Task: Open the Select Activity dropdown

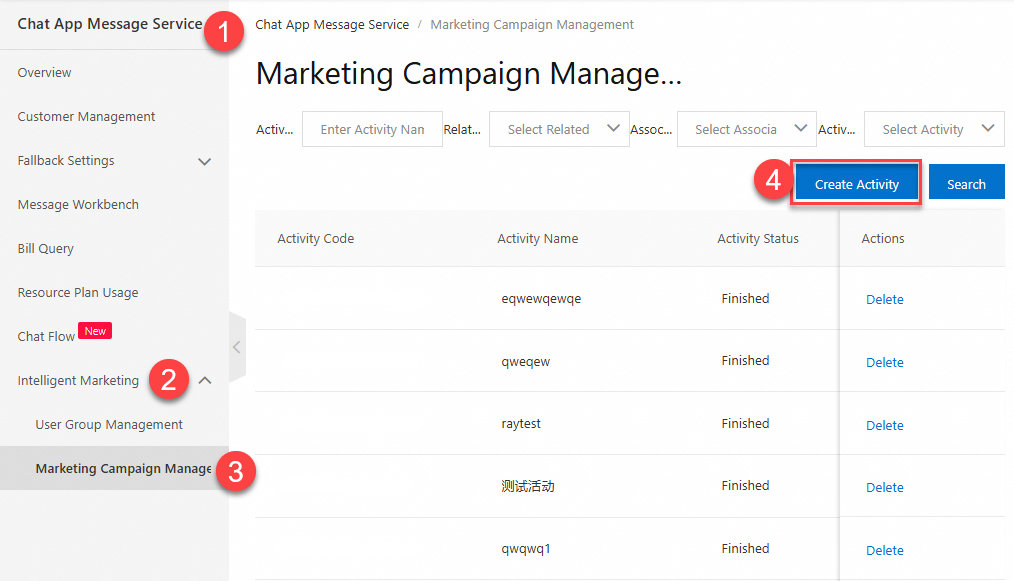Action: pos(934,129)
